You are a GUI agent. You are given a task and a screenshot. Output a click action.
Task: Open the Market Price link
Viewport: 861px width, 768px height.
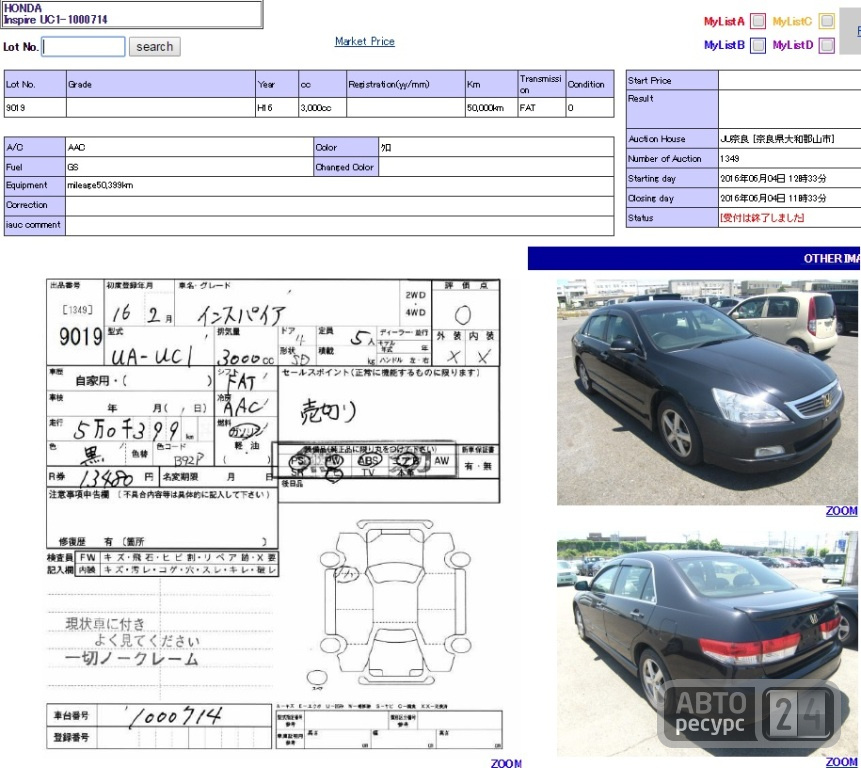coord(365,41)
